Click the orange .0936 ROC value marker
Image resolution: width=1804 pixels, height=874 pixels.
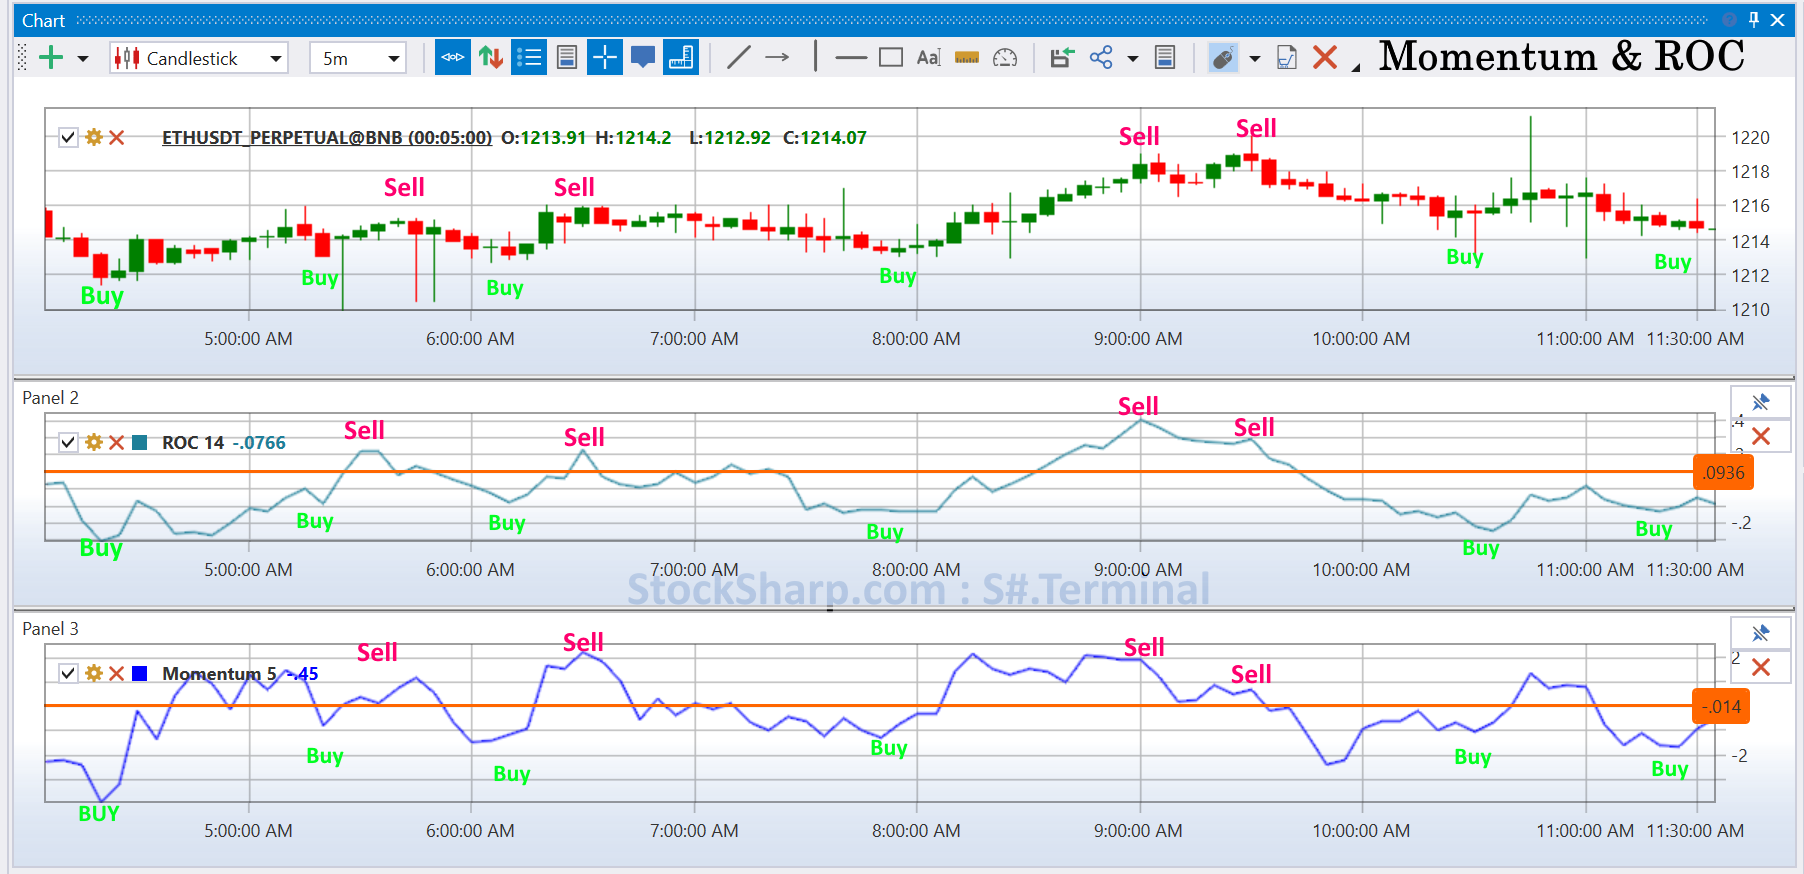click(x=1723, y=472)
